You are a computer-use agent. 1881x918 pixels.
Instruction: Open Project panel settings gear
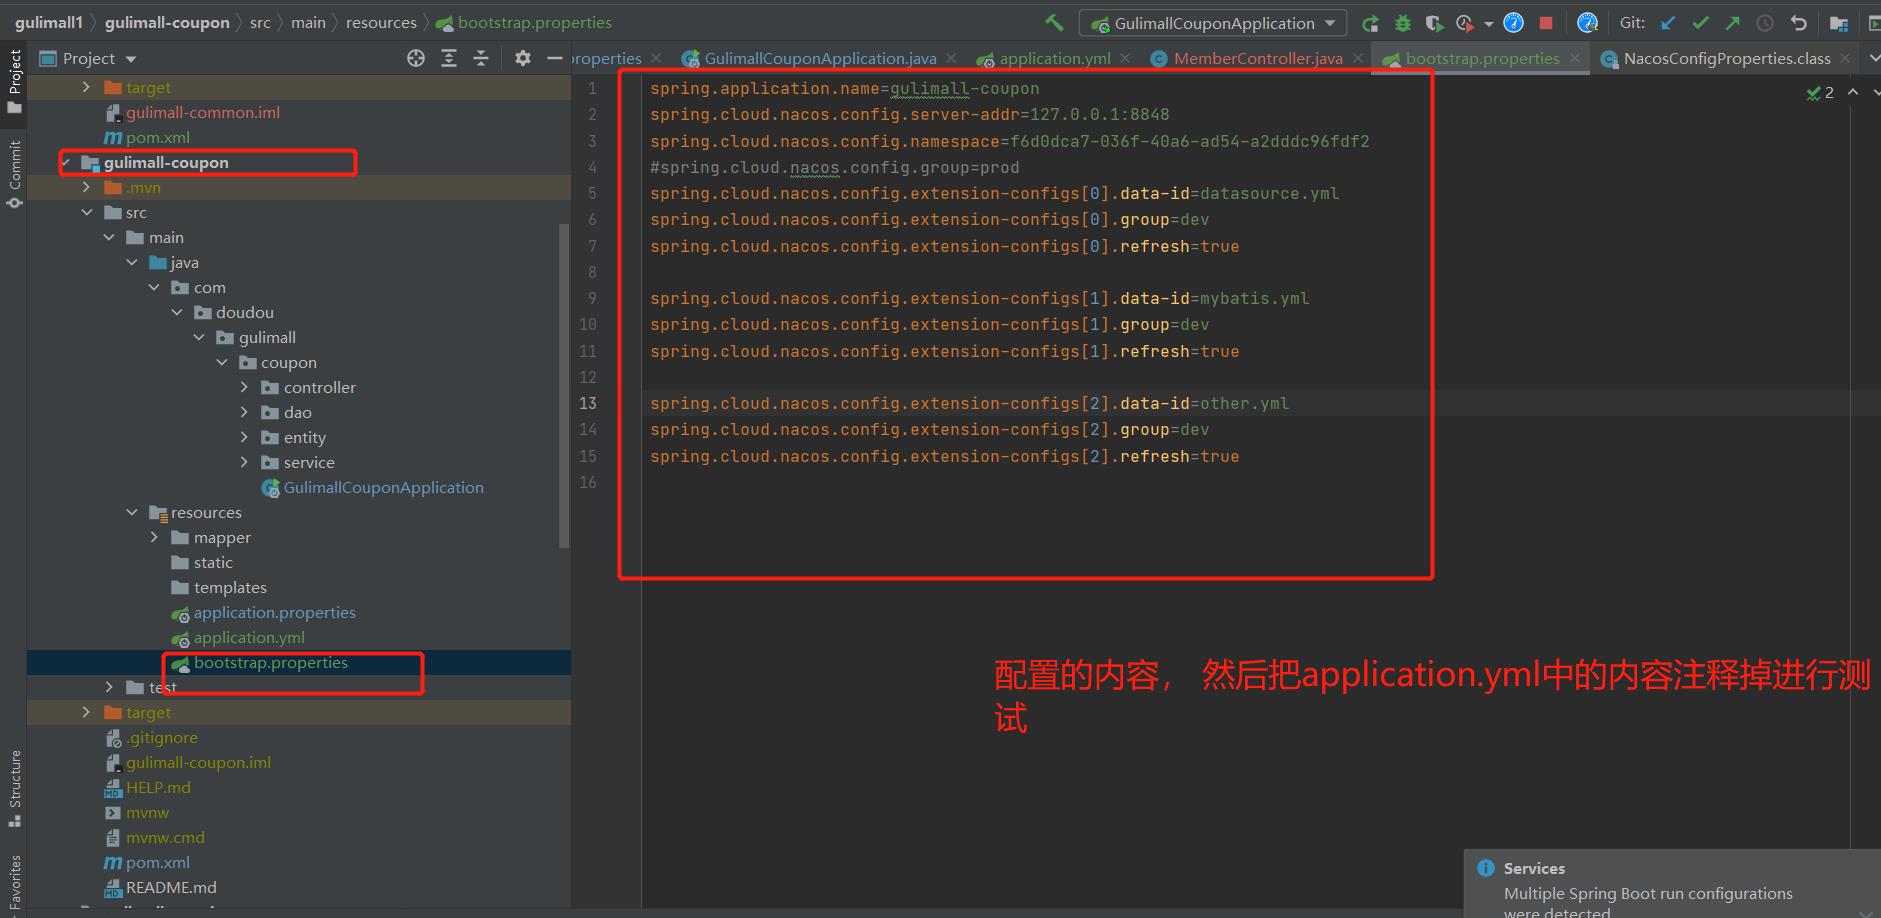pyautogui.click(x=522, y=58)
